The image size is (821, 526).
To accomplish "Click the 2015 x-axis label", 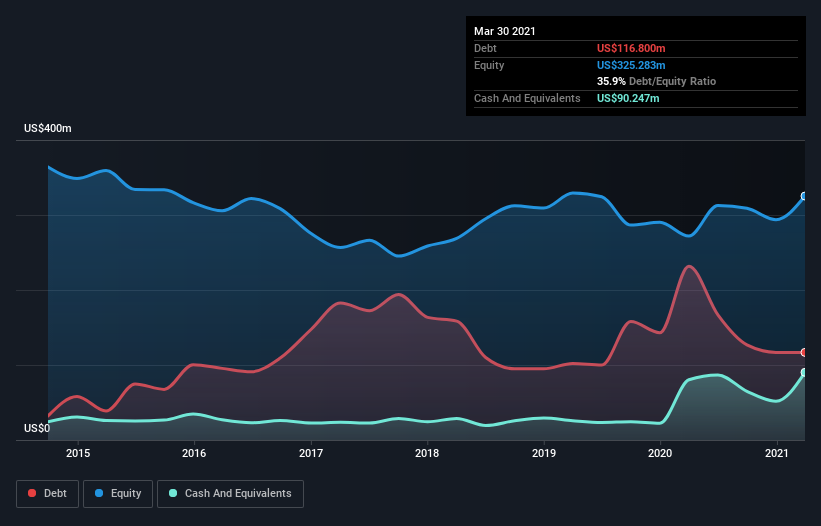I will tap(77, 453).
